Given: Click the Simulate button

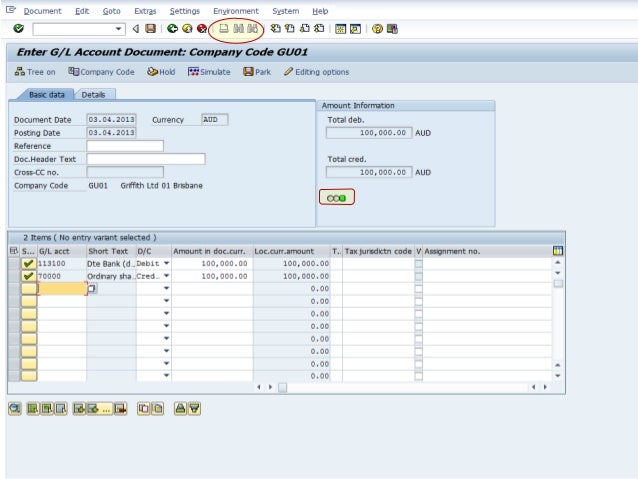Looking at the screenshot, I should 209,72.
